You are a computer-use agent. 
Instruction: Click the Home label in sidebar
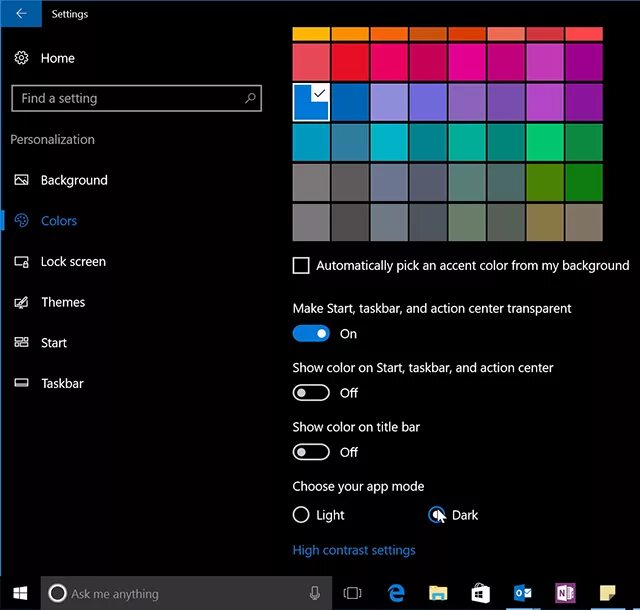(58, 58)
